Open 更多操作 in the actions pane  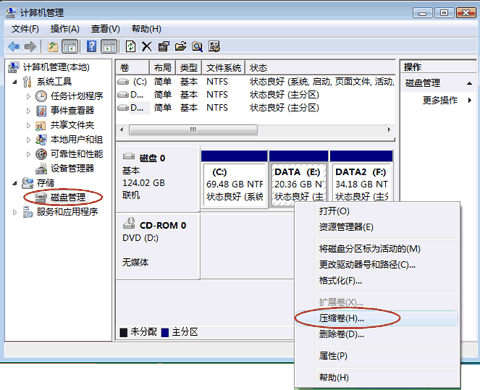tap(440, 100)
